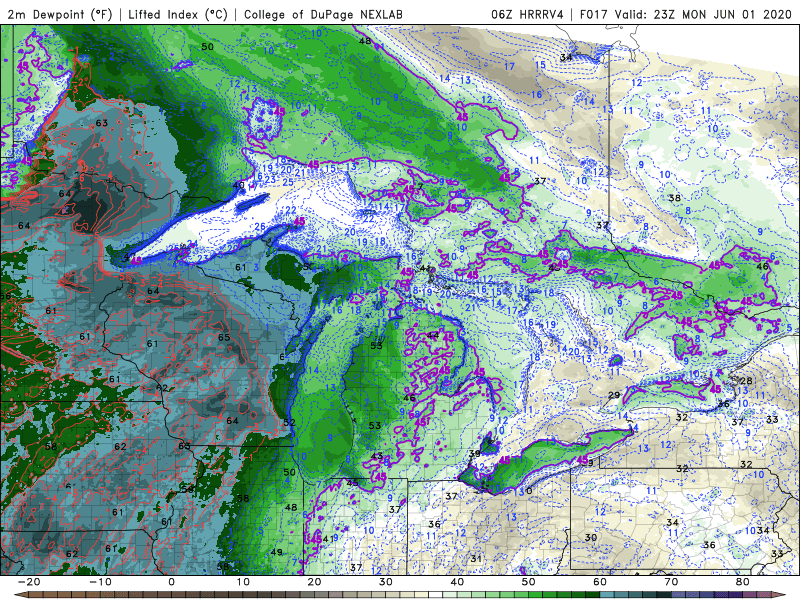This screenshot has height=600, width=800.
Task: Click the black '31' value in Ohio
Action: point(476,559)
